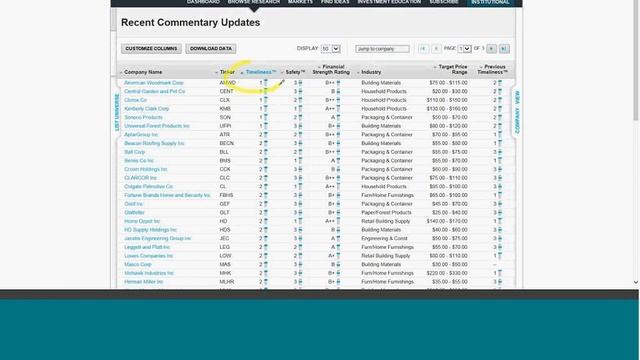The height and width of the screenshot is (360, 640).
Task: Click previous timeliness icon in MHK row
Action: (500, 273)
